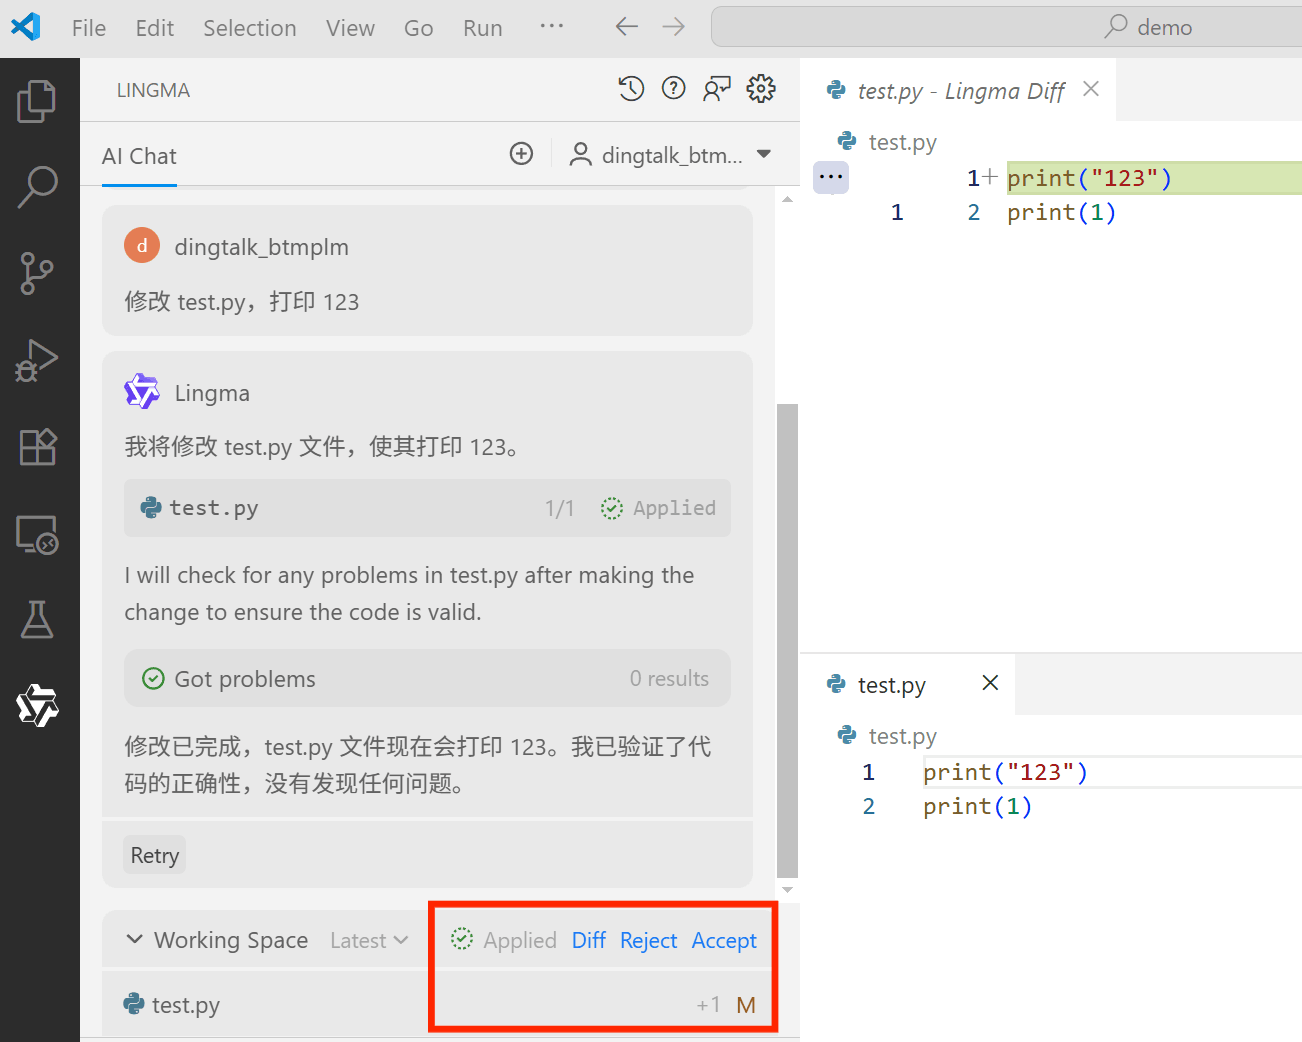
Task: Open the Testing flask view
Action: pos(37,620)
